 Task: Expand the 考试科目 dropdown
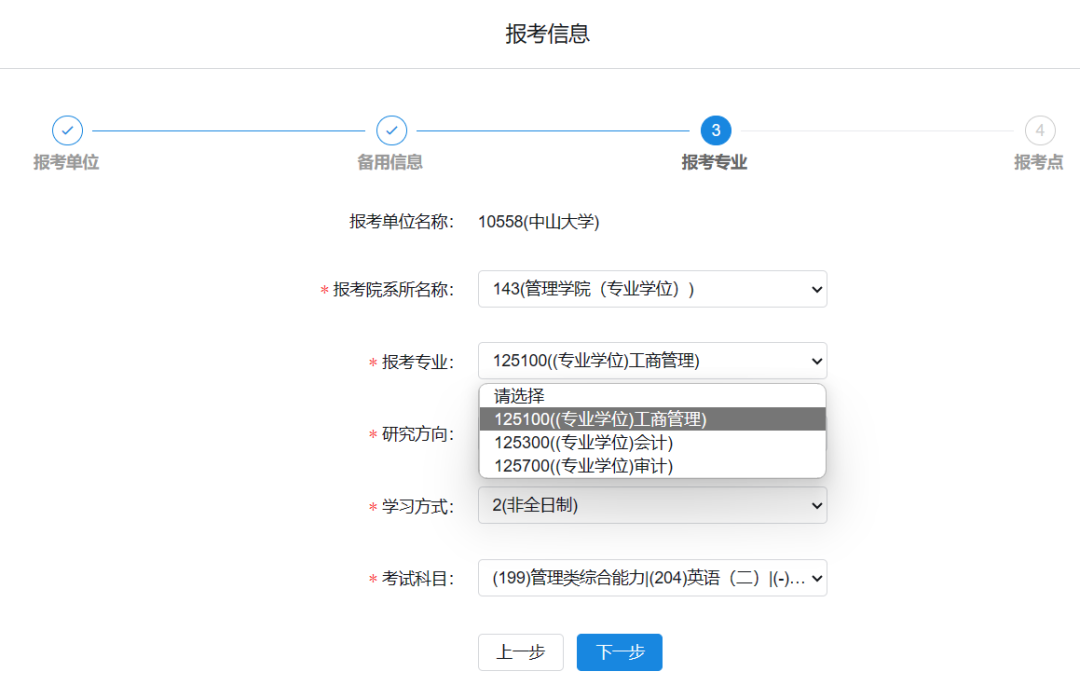(x=652, y=578)
